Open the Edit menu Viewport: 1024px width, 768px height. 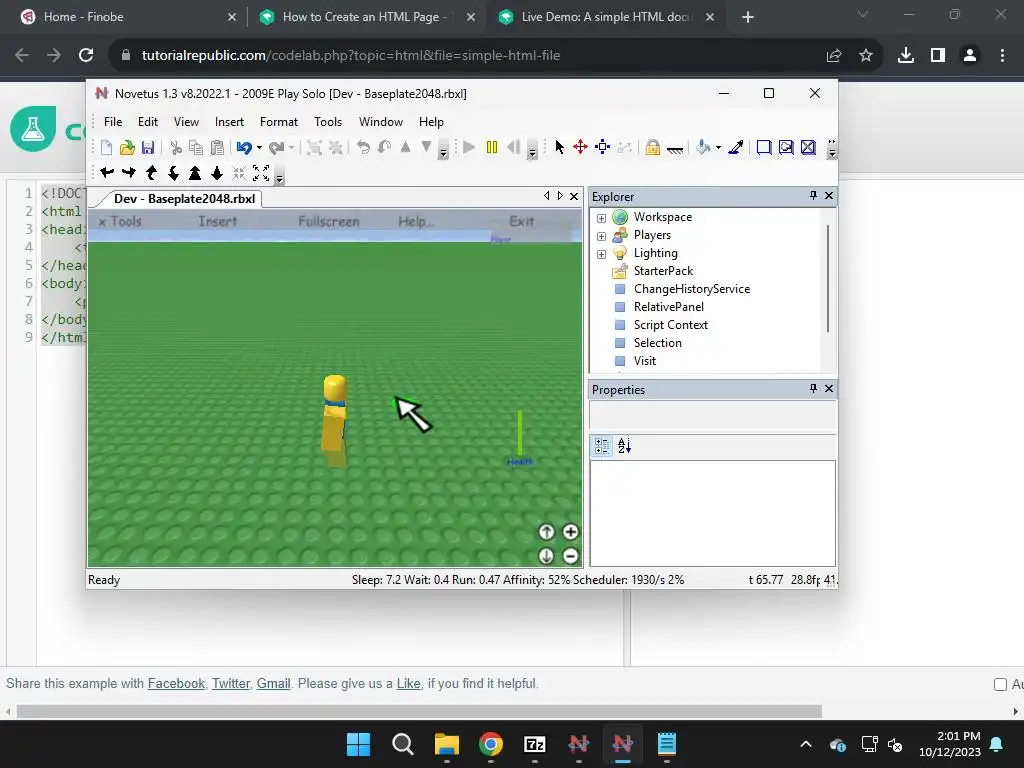pyautogui.click(x=148, y=121)
